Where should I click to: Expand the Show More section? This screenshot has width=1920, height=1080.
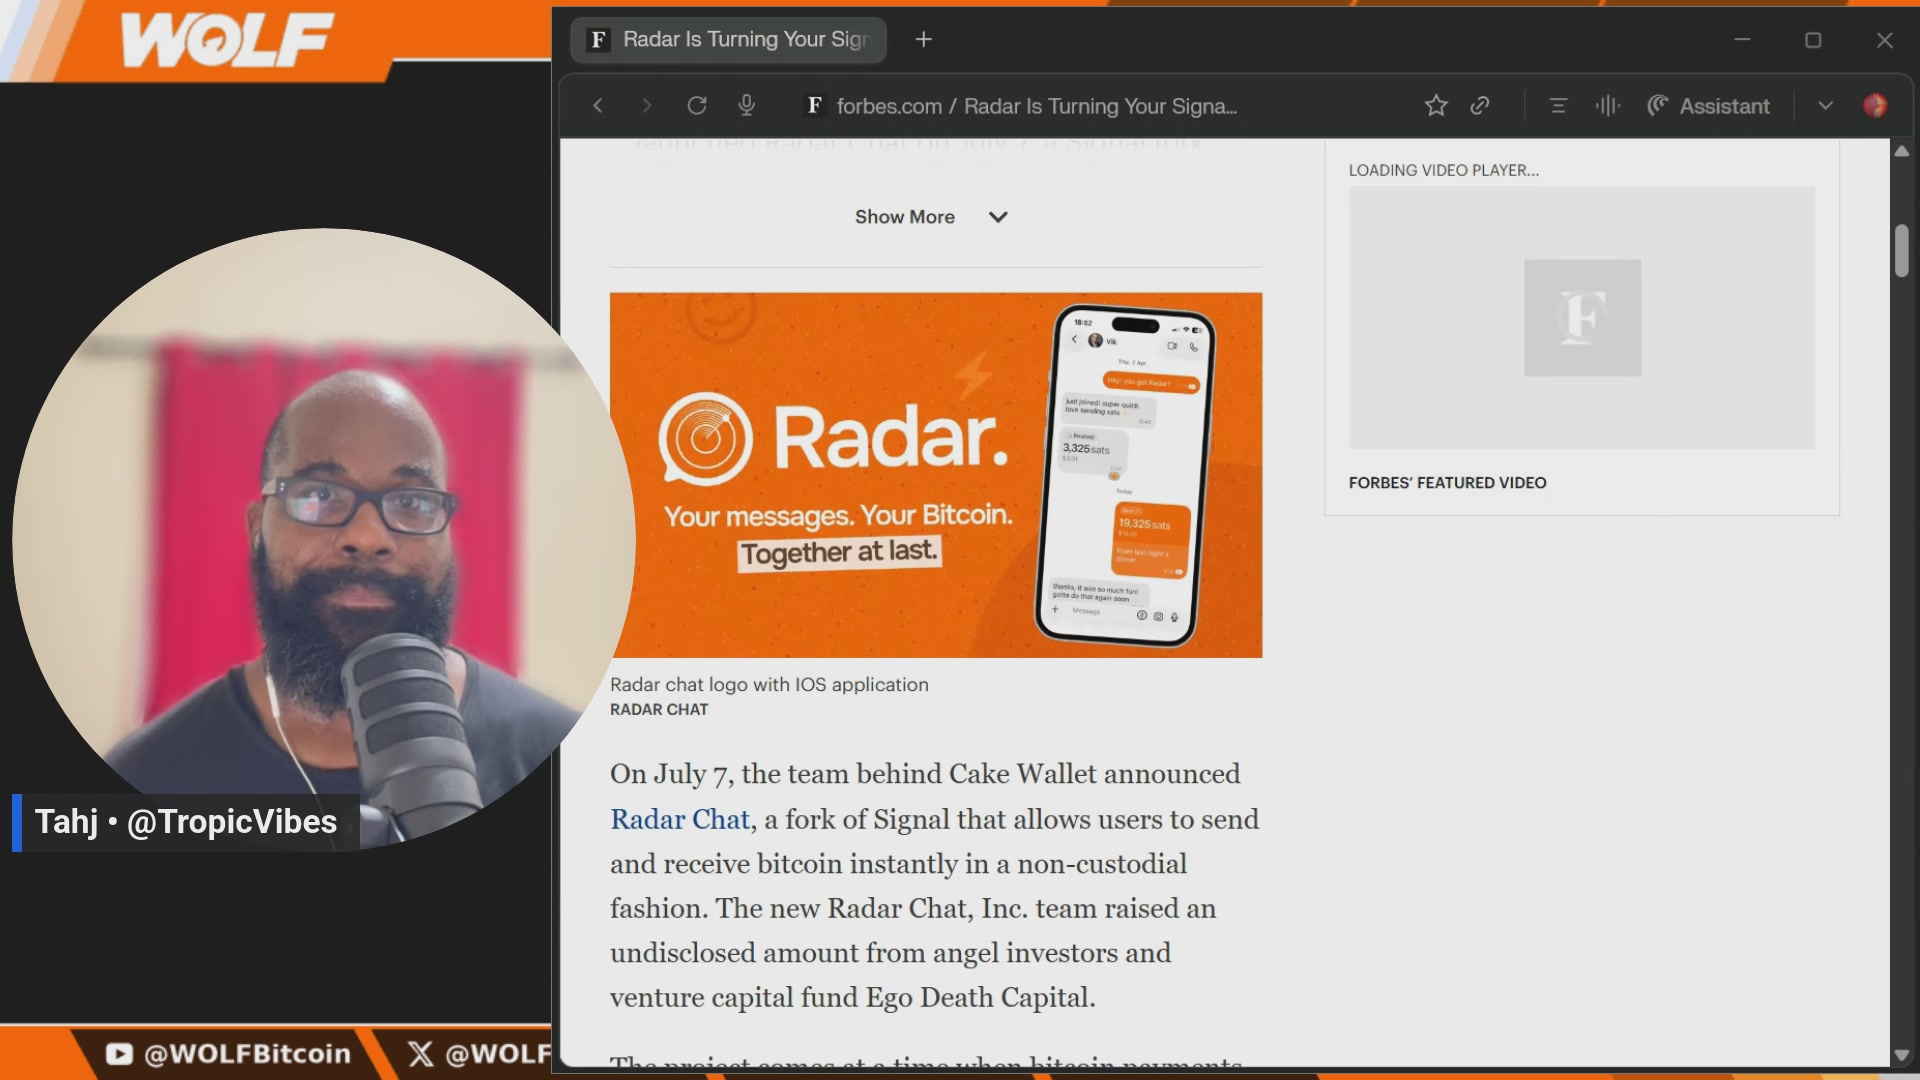point(932,217)
